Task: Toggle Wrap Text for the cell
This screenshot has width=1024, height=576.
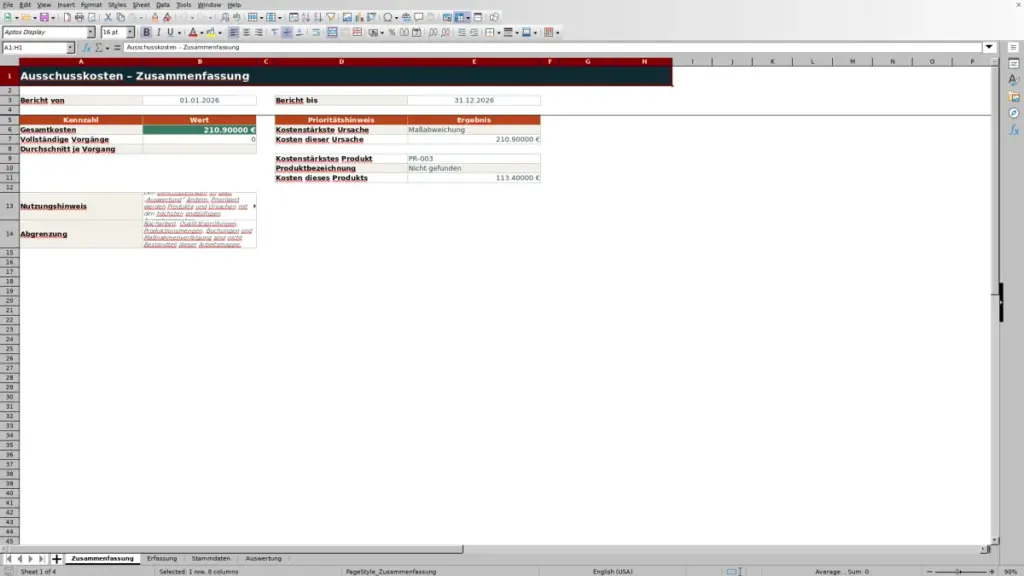Action: (316, 33)
